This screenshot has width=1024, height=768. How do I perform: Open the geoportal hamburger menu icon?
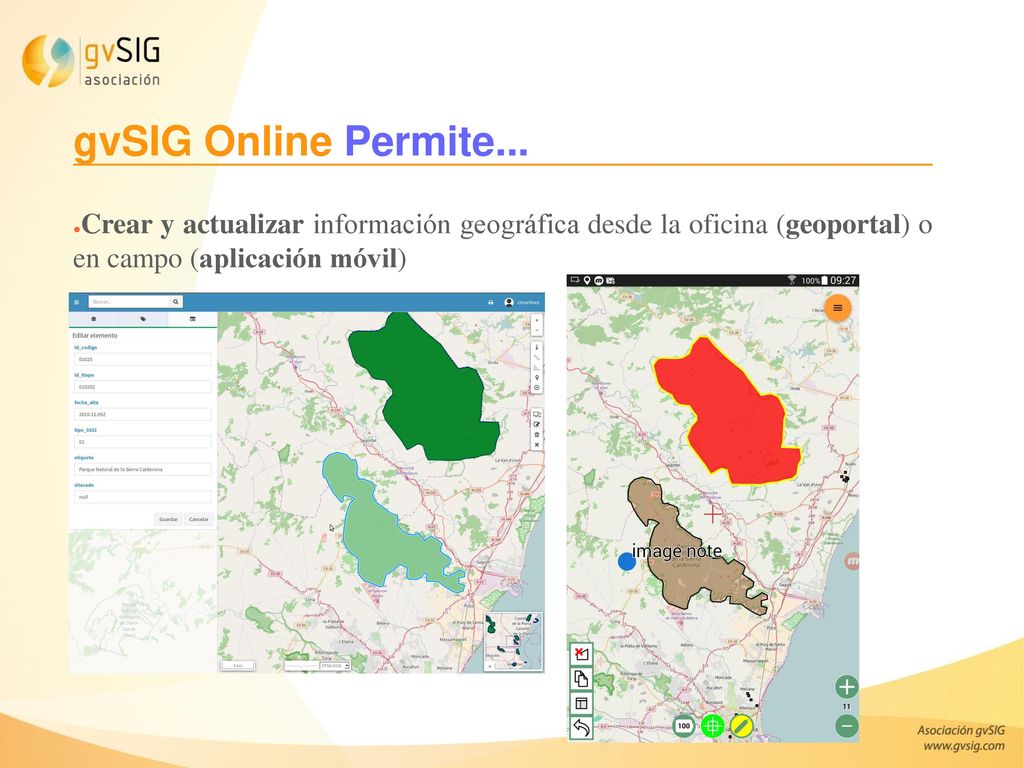click(x=76, y=302)
